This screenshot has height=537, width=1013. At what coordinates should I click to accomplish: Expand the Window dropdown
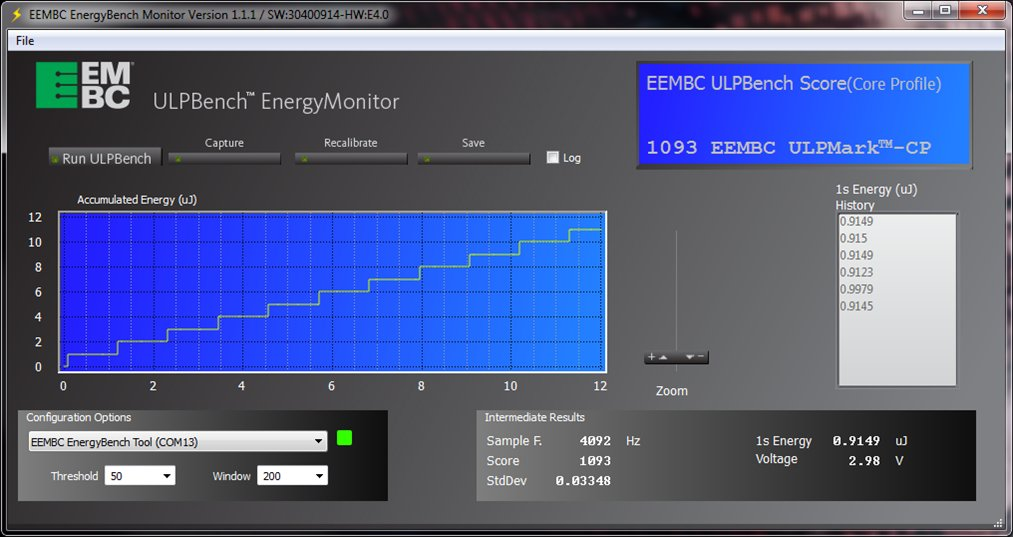pyautogui.click(x=292, y=476)
